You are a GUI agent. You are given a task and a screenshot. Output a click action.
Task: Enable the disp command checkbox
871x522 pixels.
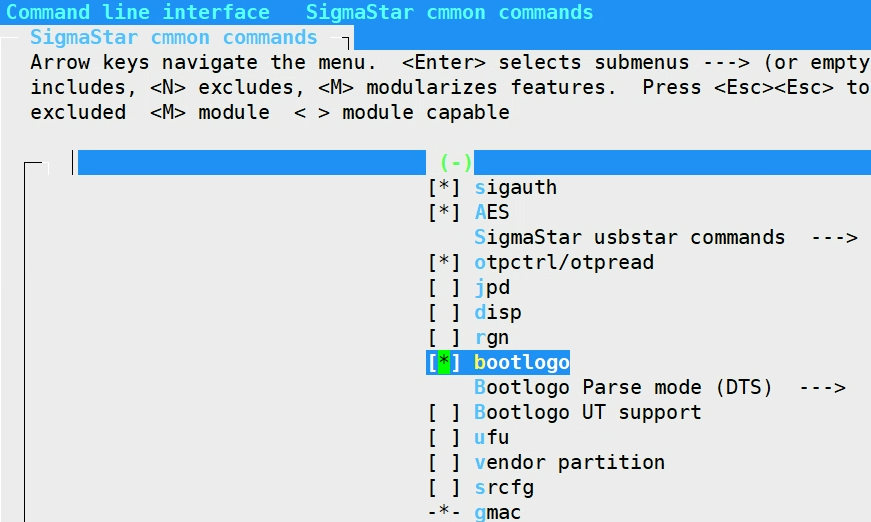pyautogui.click(x=444, y=313)
